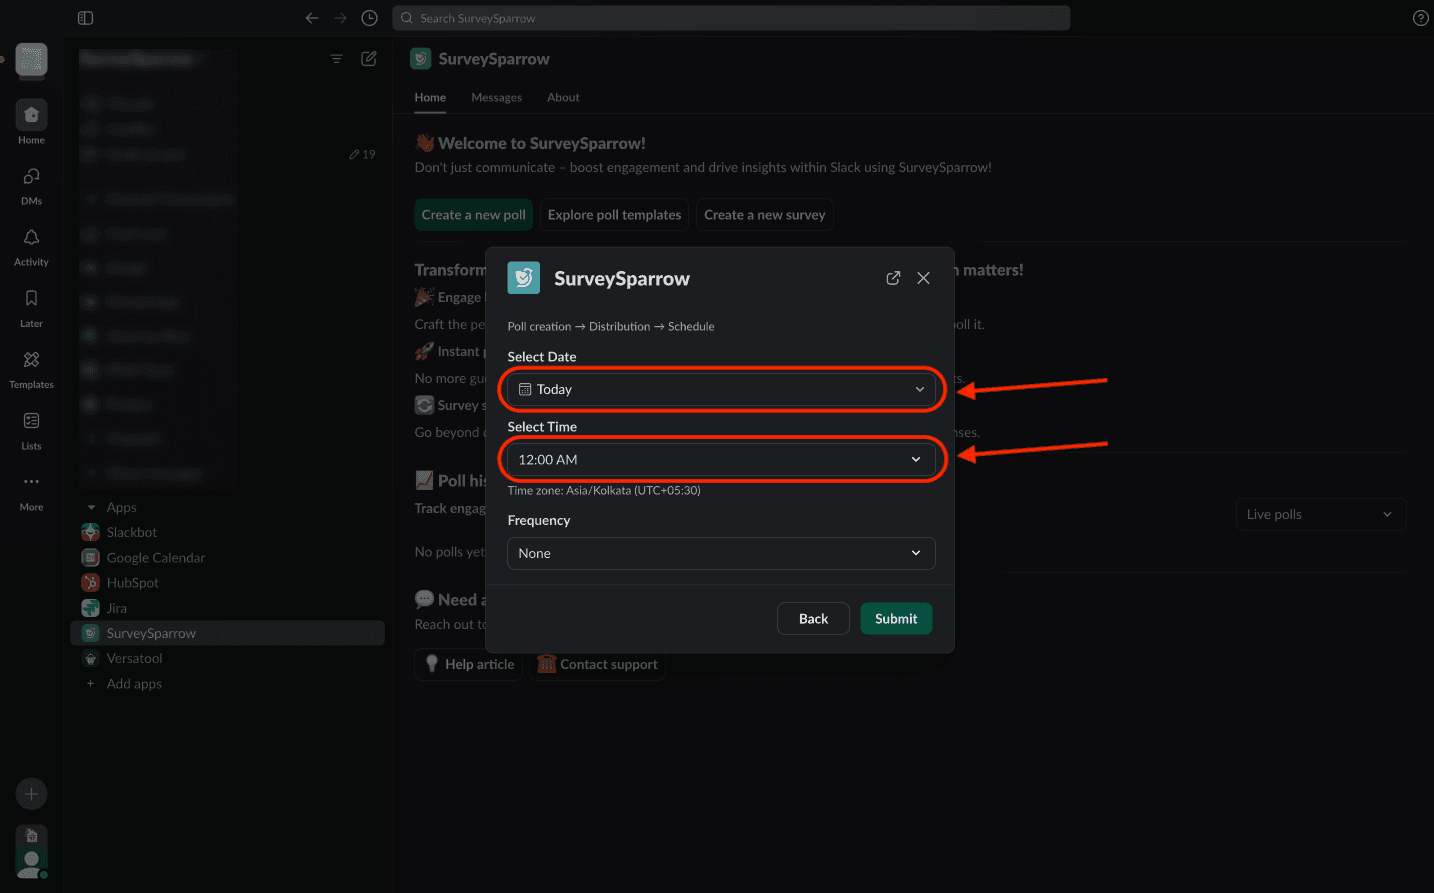Select HubSpot in the Apps list
Viewport: 1434px width, 893px height.
point(132,583)
